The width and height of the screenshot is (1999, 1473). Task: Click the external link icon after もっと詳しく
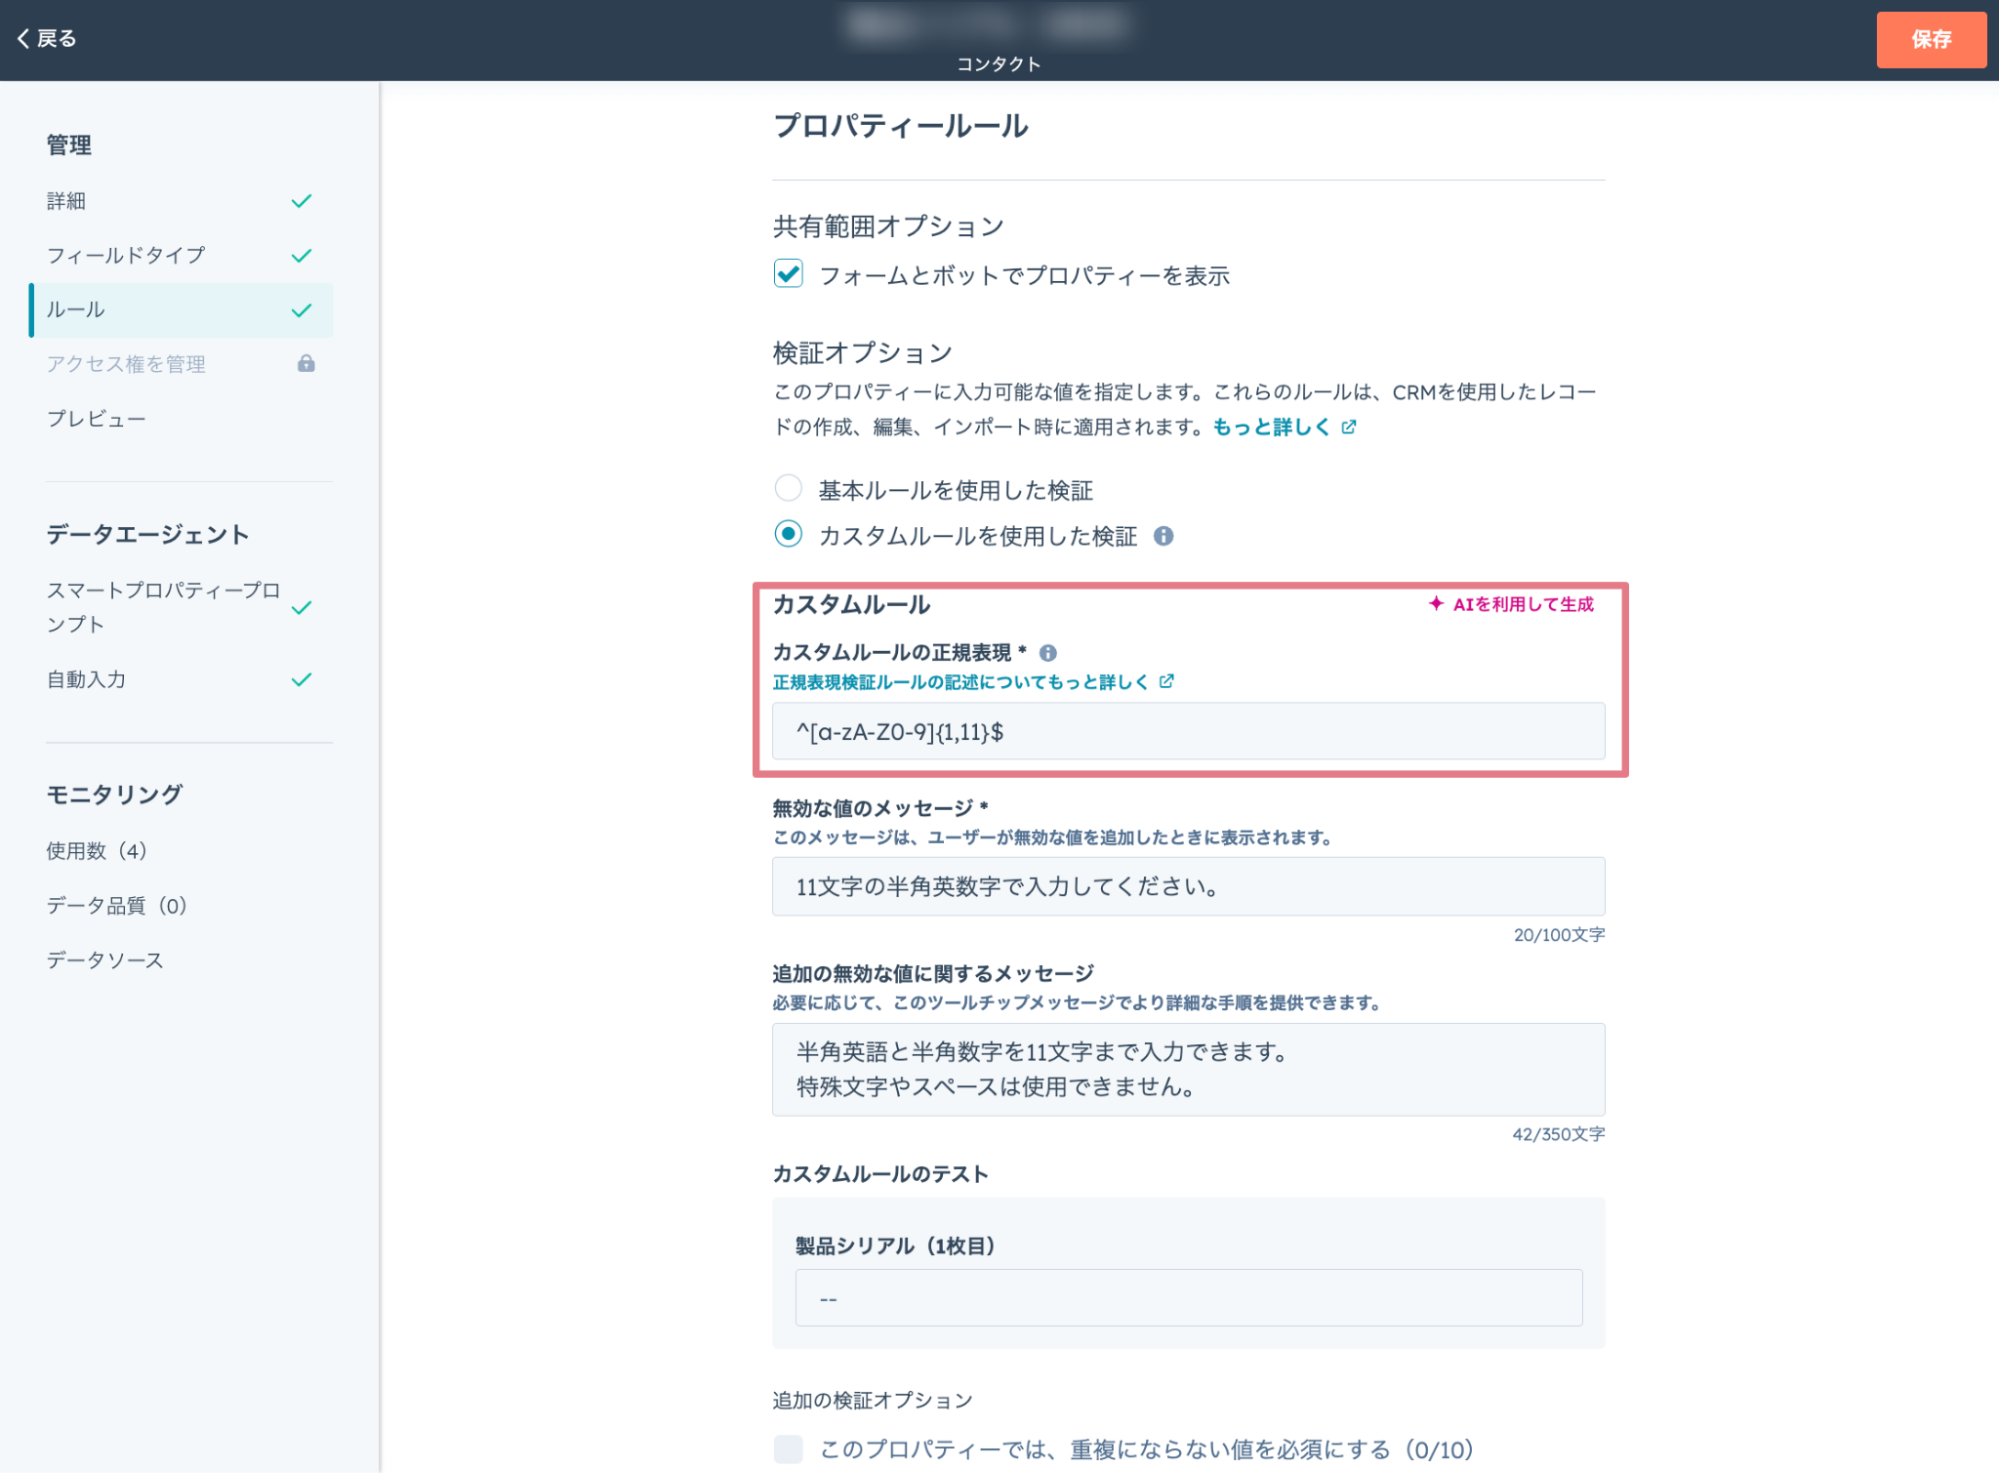pyautogui.click(x=1349, y=427)
